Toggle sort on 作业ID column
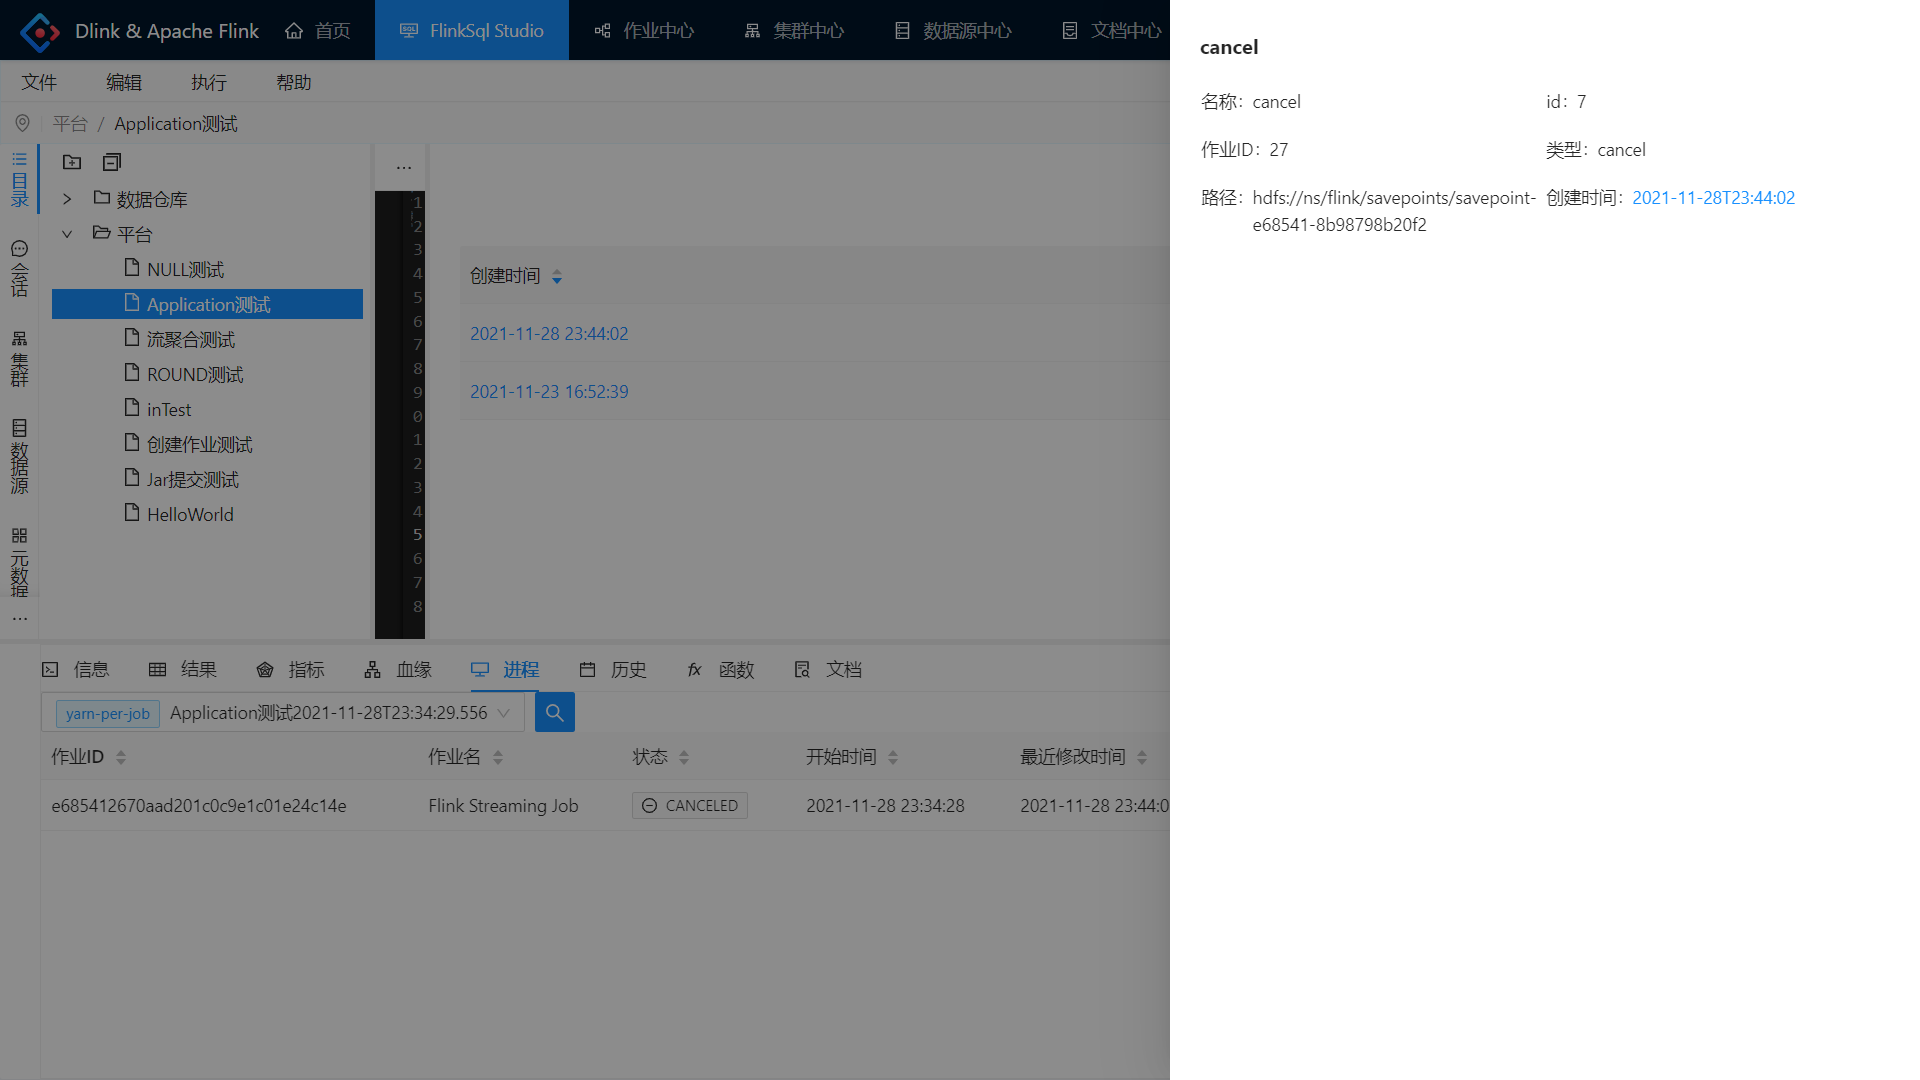Screen dimensions: 1920x1080 (121, 758)
